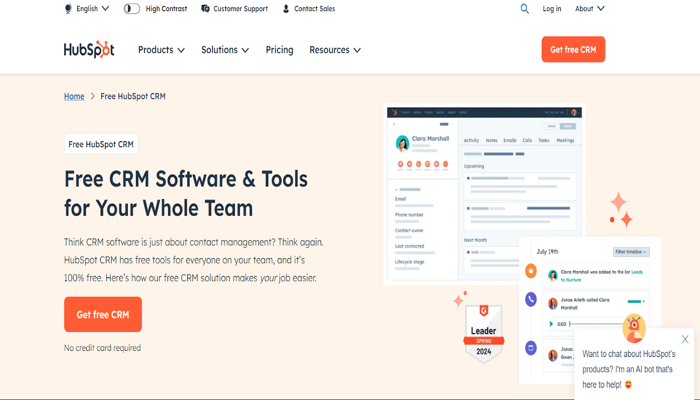Click the main hero headline text
The height and width of the screenshot is (400, 700).
pyautogui.click(x=186, y=193)
